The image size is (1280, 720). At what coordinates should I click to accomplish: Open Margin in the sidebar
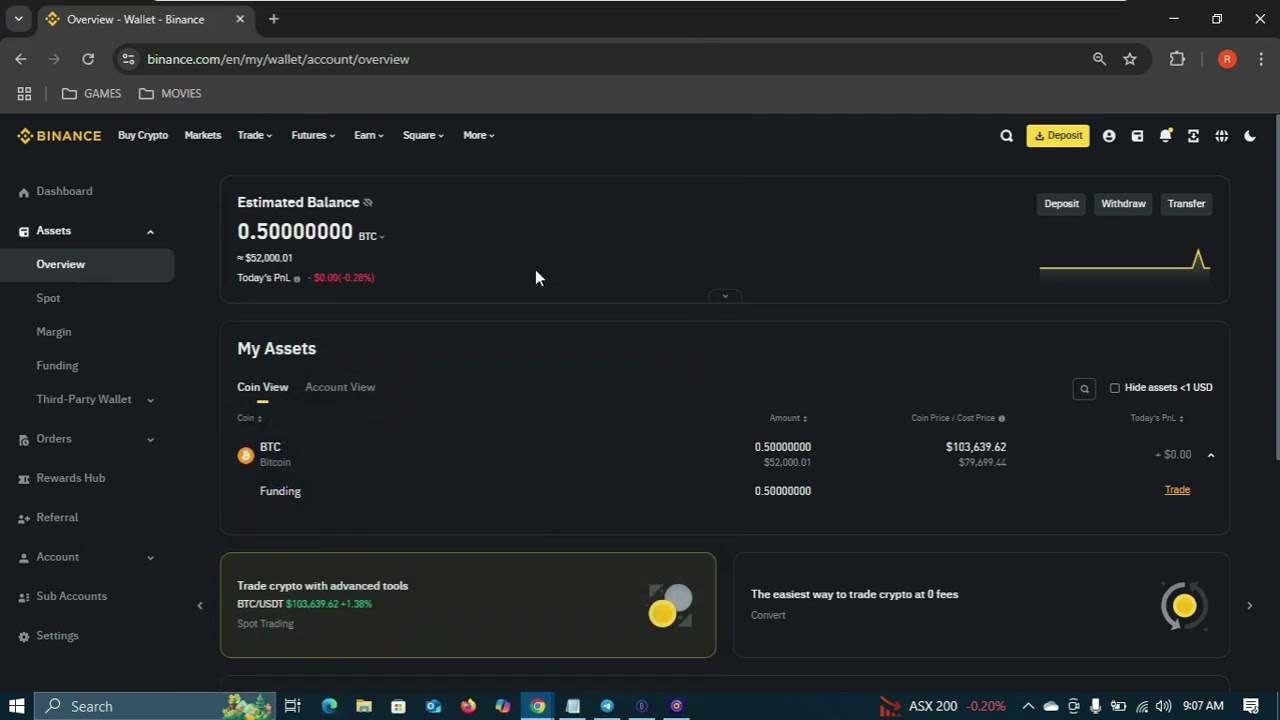tap(54, 332)
